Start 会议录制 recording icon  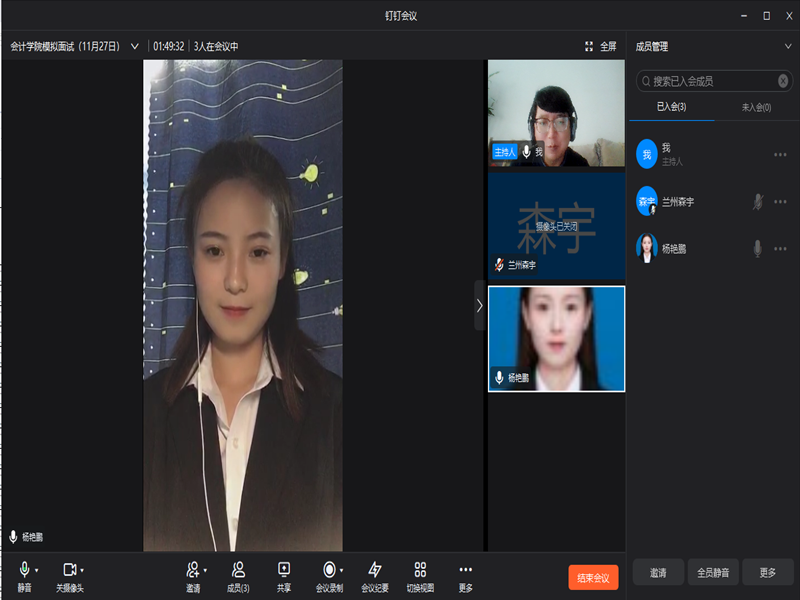click(x=329, y=570)
